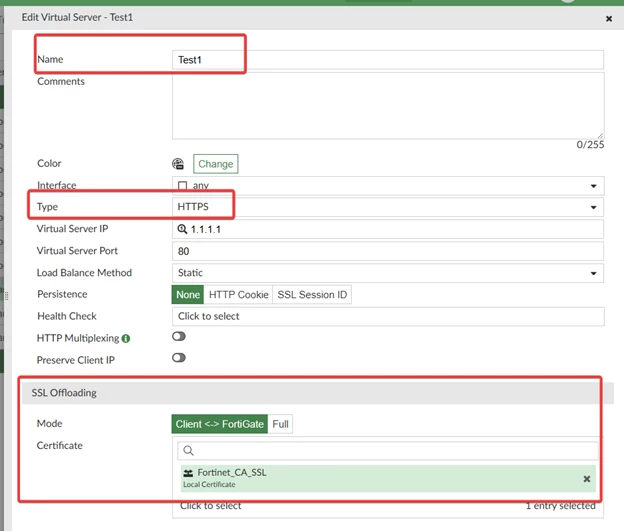Select Full SSL offloading mode
624x531 pixels.
[x=280, y=424]
